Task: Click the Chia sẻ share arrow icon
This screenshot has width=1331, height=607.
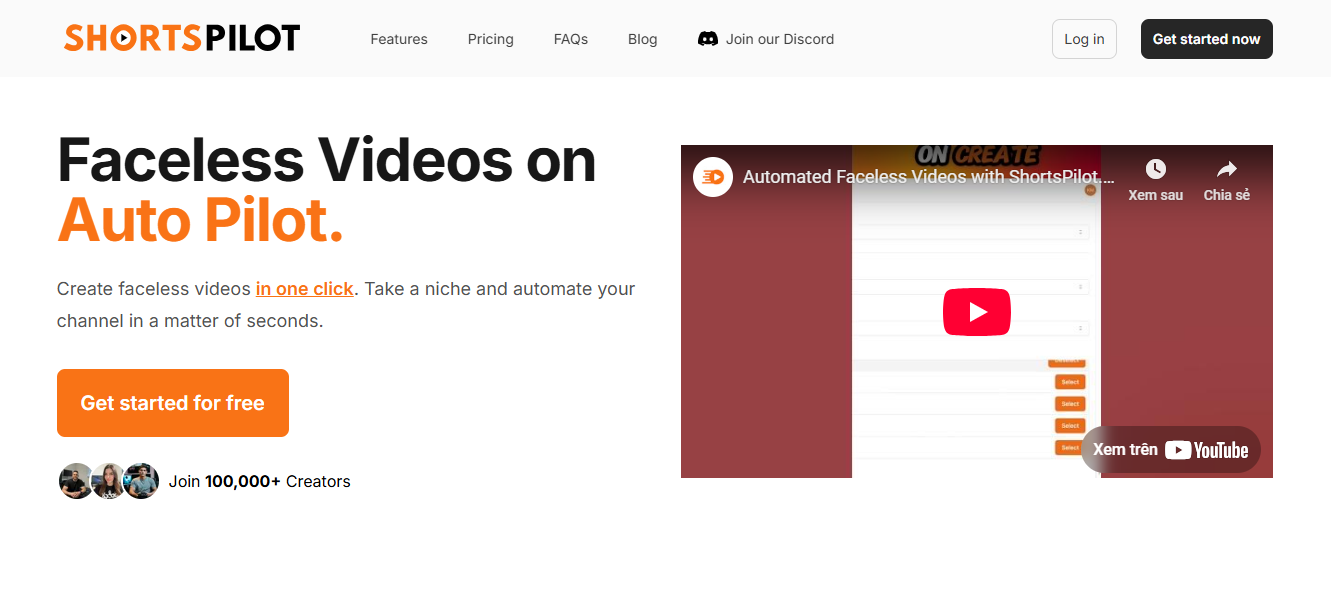Action: [1226, 169]
